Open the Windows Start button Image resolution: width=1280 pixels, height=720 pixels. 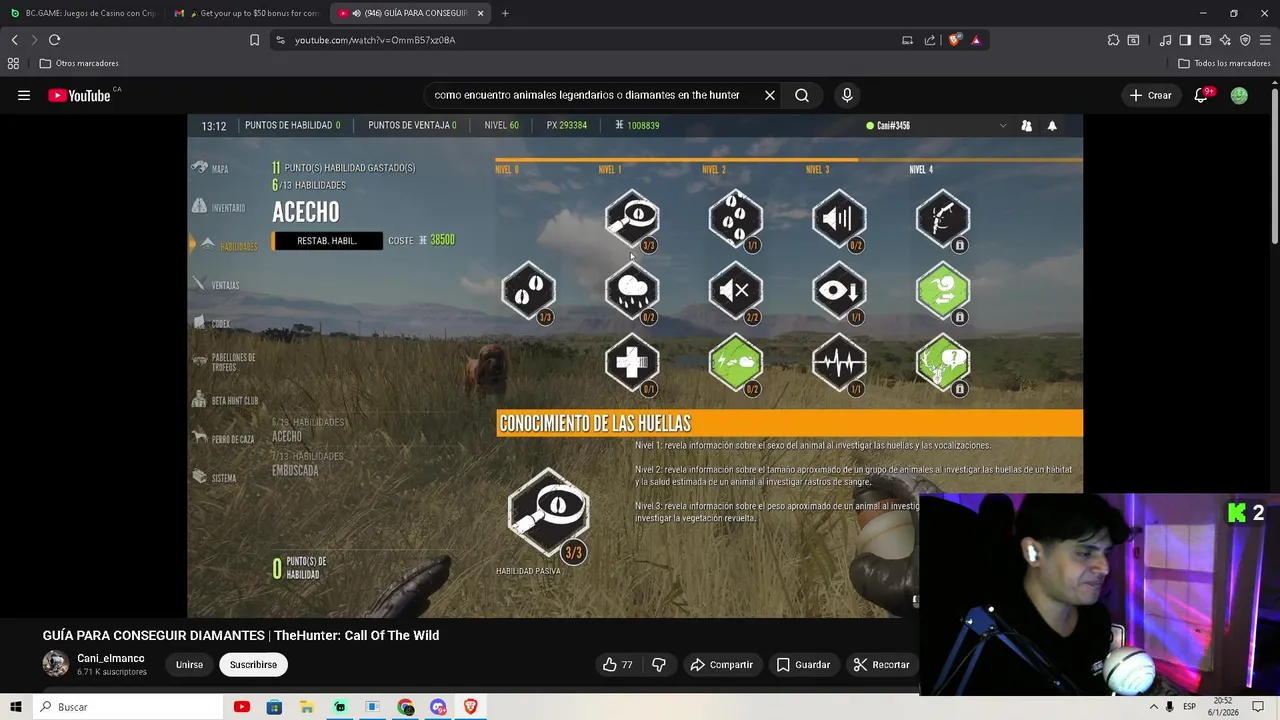[16, 707]
